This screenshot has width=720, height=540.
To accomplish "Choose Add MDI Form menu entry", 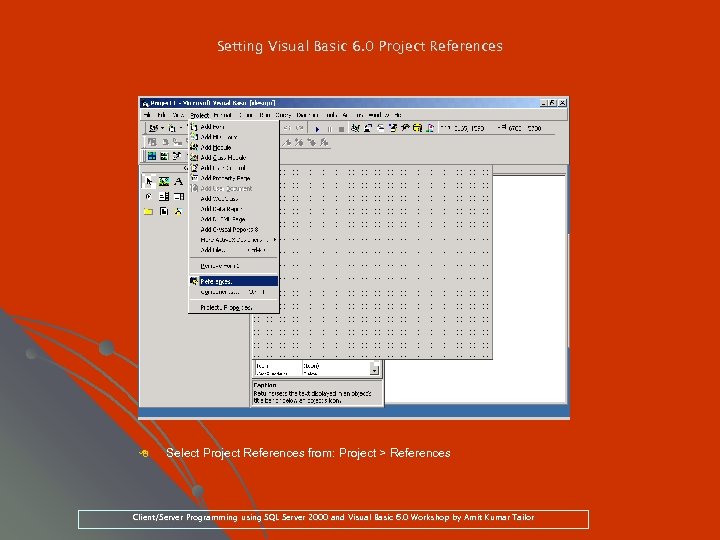I will (233, 137).
